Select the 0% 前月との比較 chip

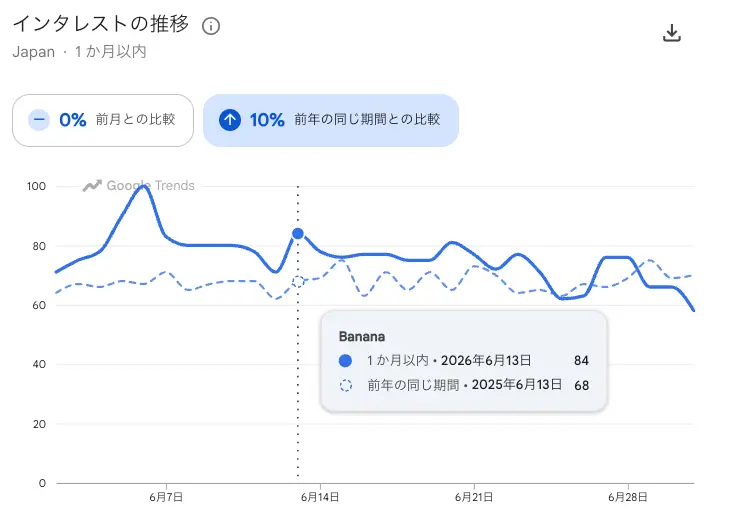[x=103, y=120]
